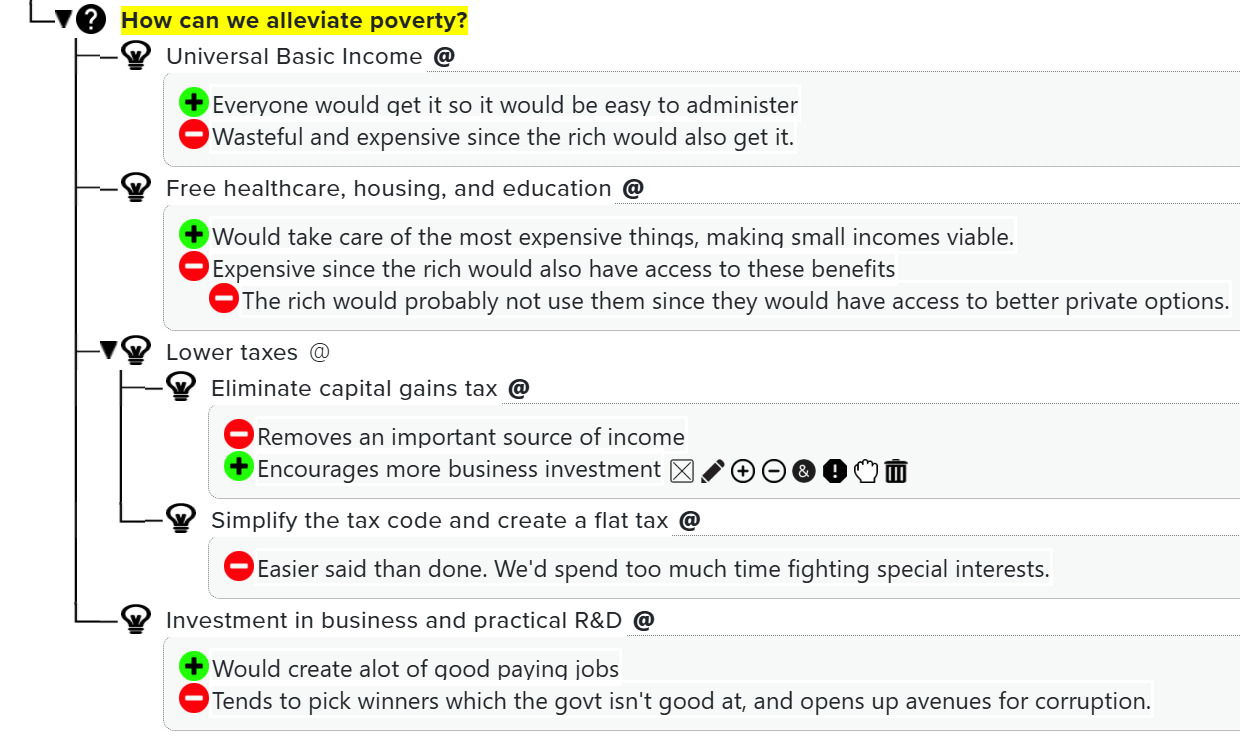Click red minus by 'Removes an important source of income'
This screenshot has width=1240, height=742.
coord(239,434)
